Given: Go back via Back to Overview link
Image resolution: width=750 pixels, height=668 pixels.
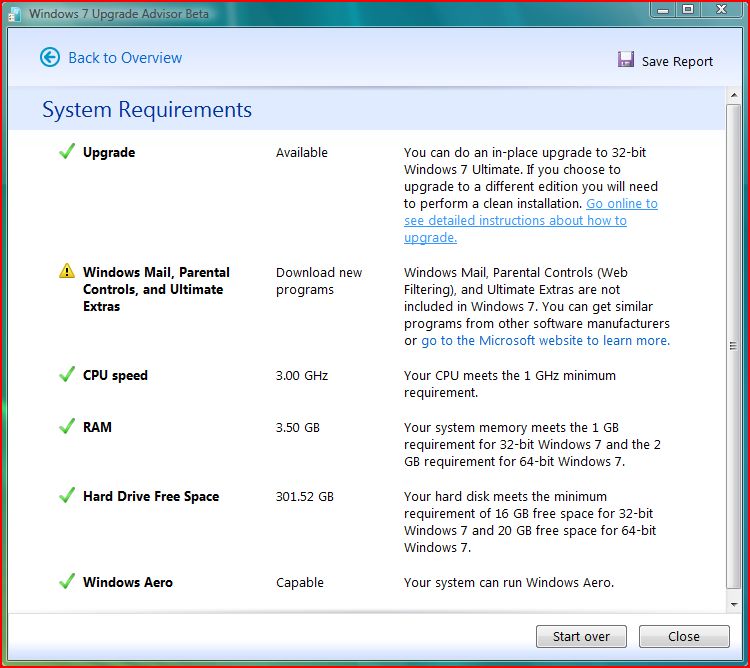Looking at the screenshot, I should pos(125,58).
